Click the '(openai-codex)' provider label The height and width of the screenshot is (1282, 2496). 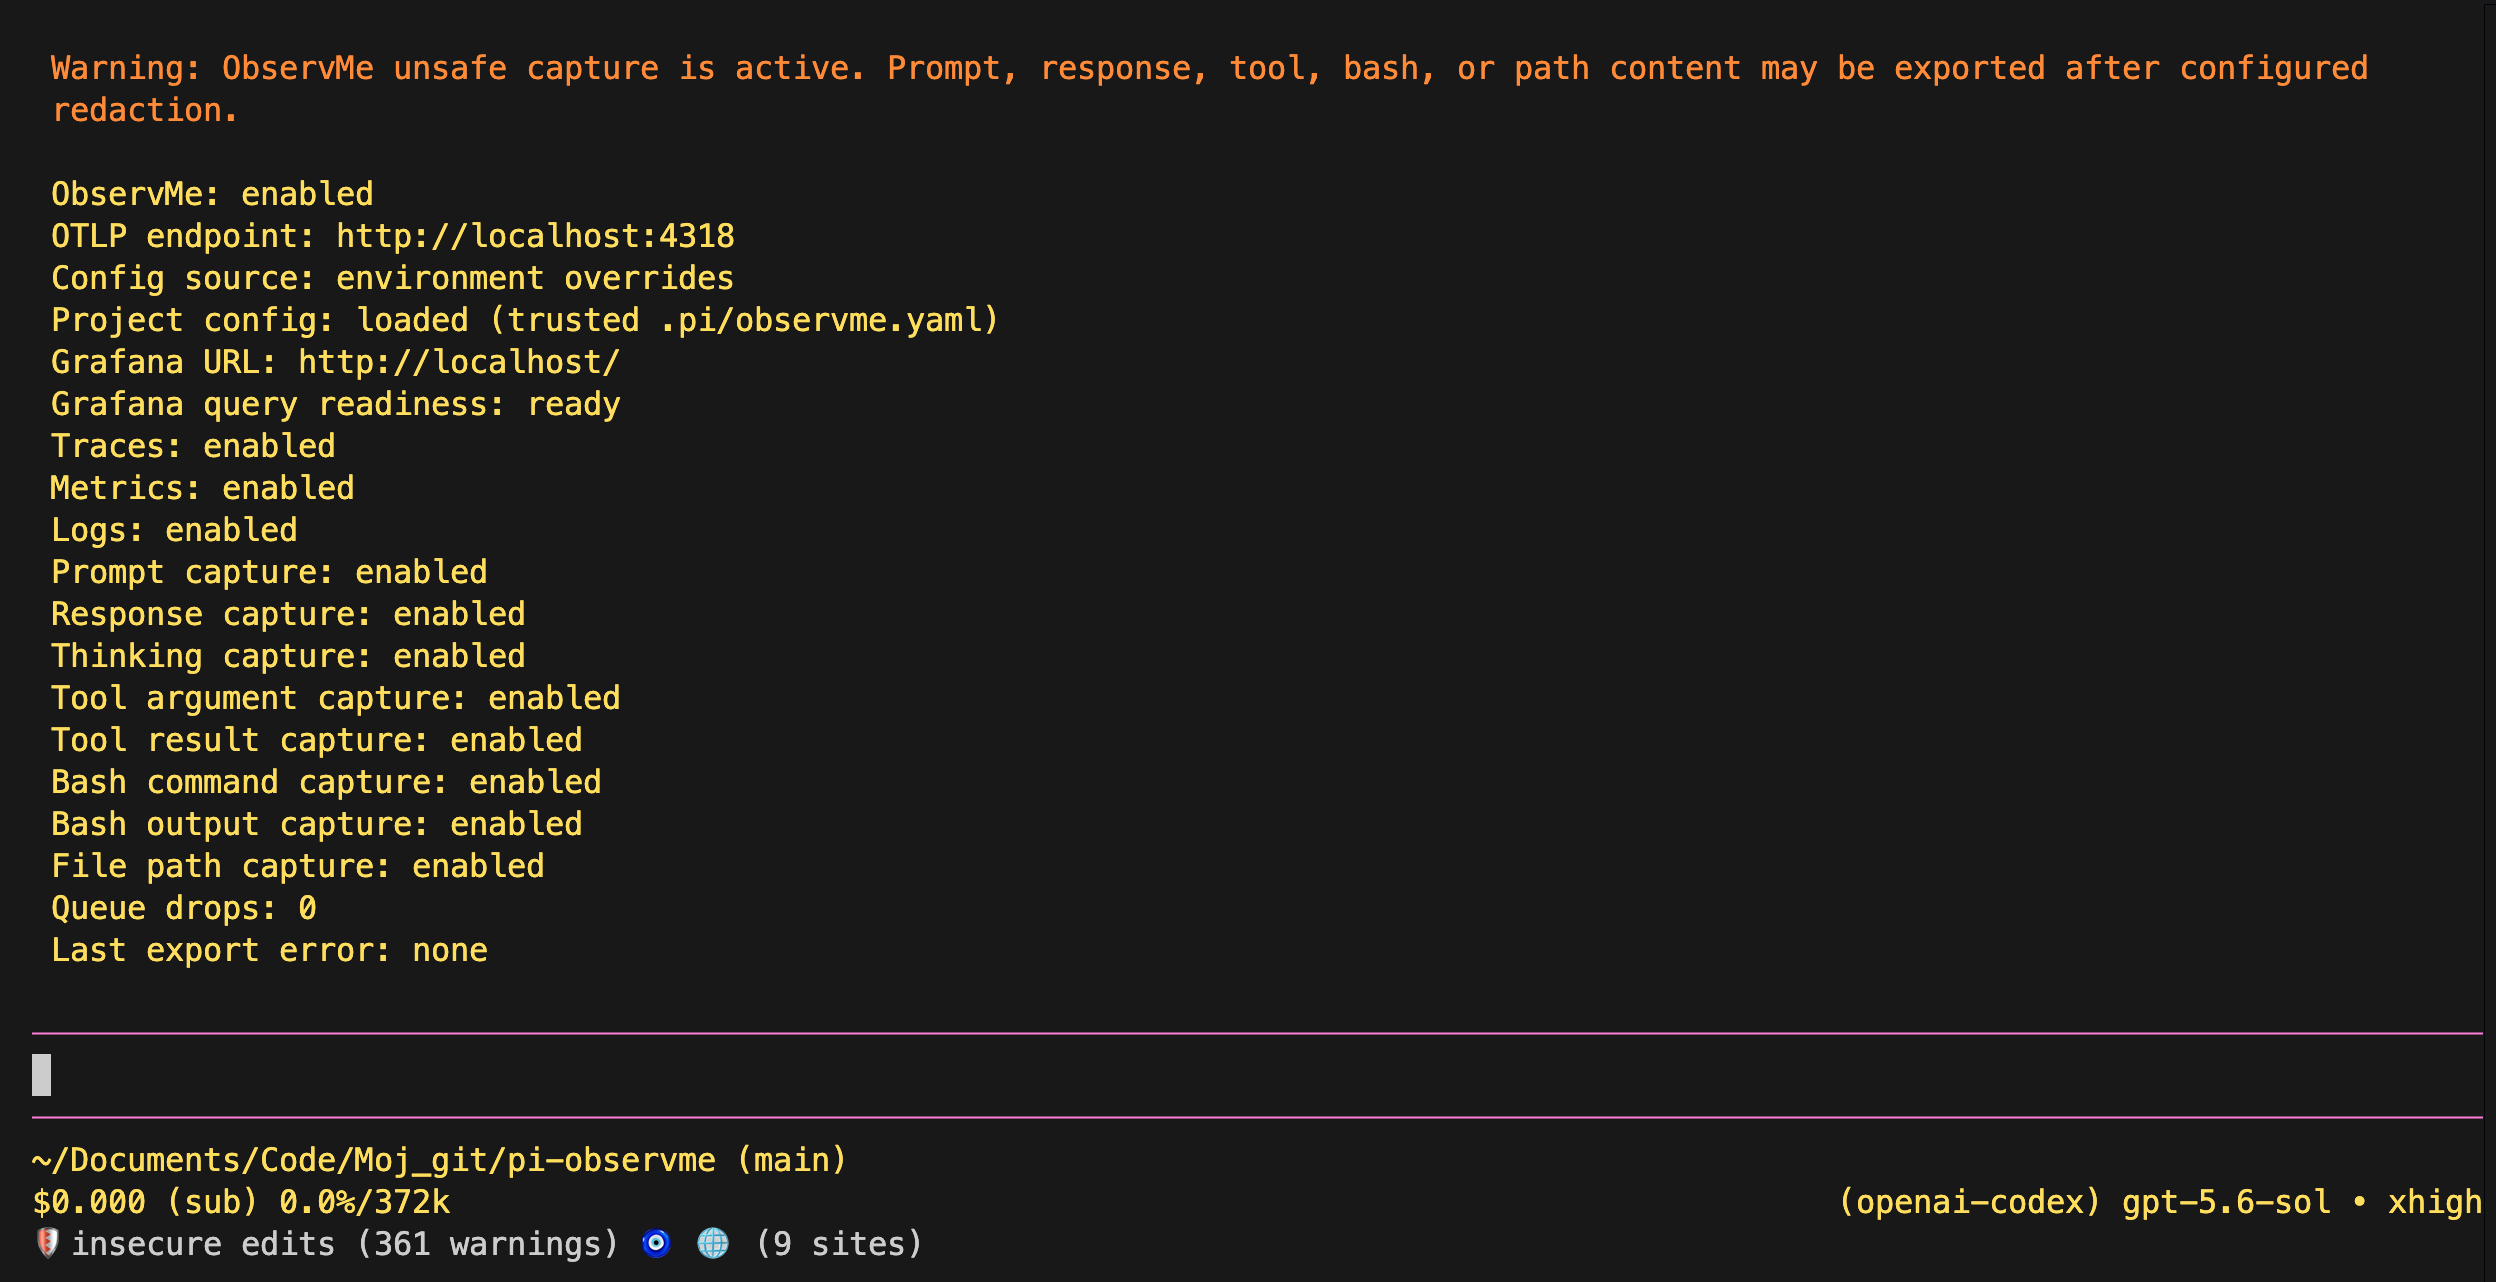(x=1970, y=1202)
